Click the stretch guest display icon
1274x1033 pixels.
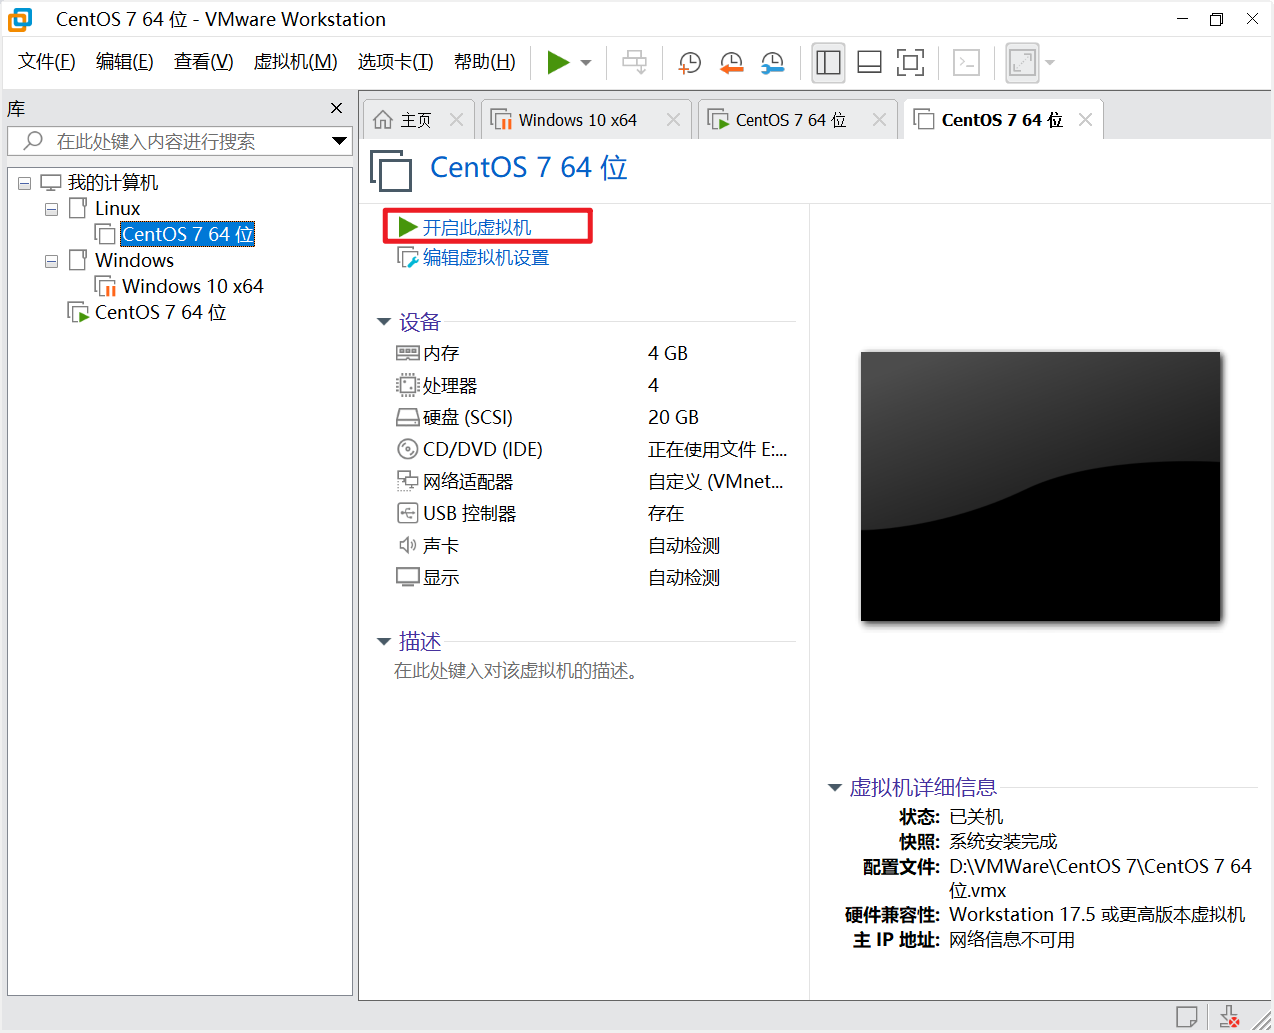coord(1022,63)
